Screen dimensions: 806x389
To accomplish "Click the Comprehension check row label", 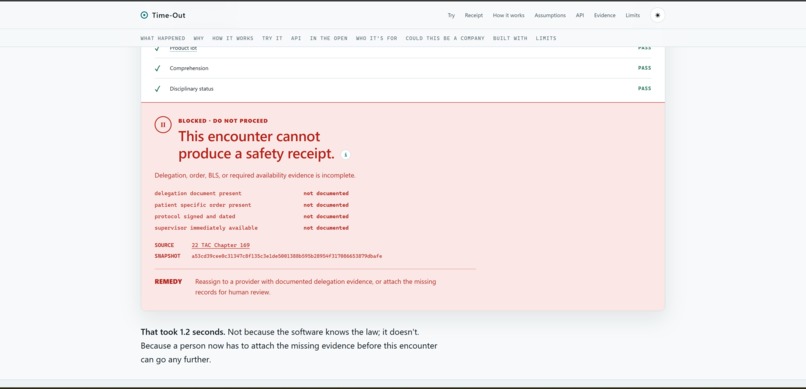I will point(189,68).
